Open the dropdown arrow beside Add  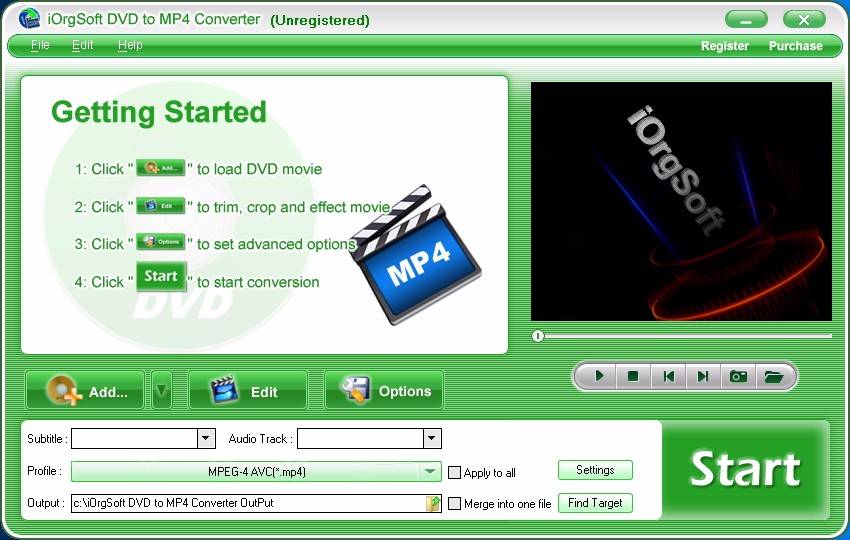point(162,390)
